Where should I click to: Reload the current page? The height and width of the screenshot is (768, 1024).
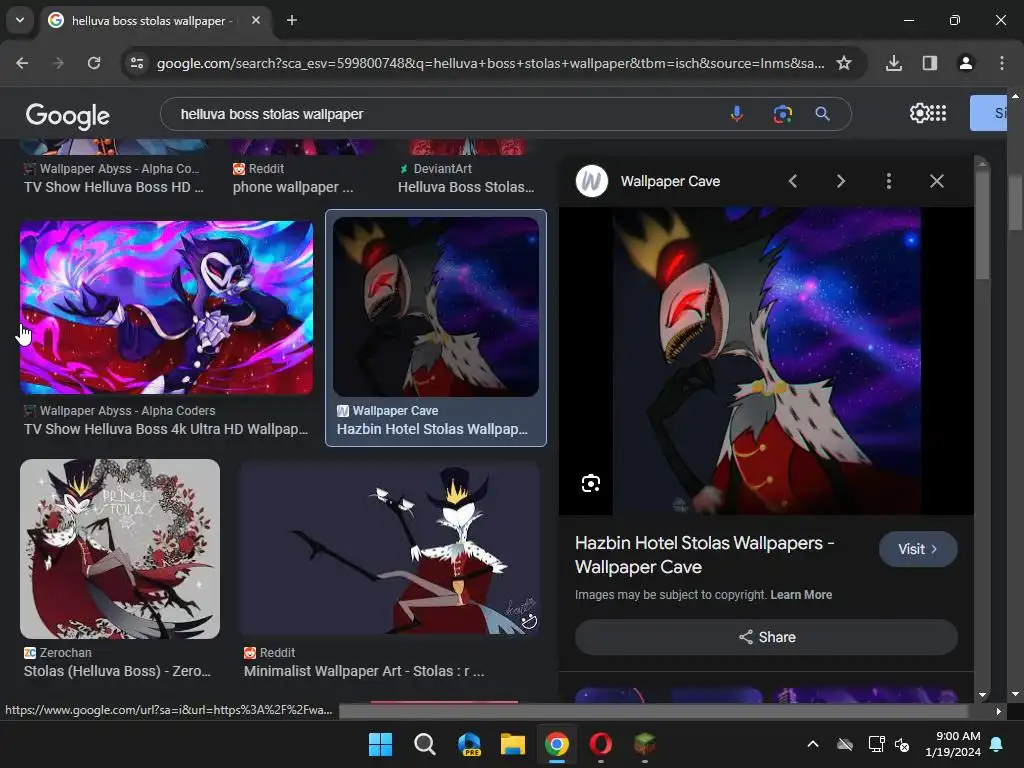[94, 63]
